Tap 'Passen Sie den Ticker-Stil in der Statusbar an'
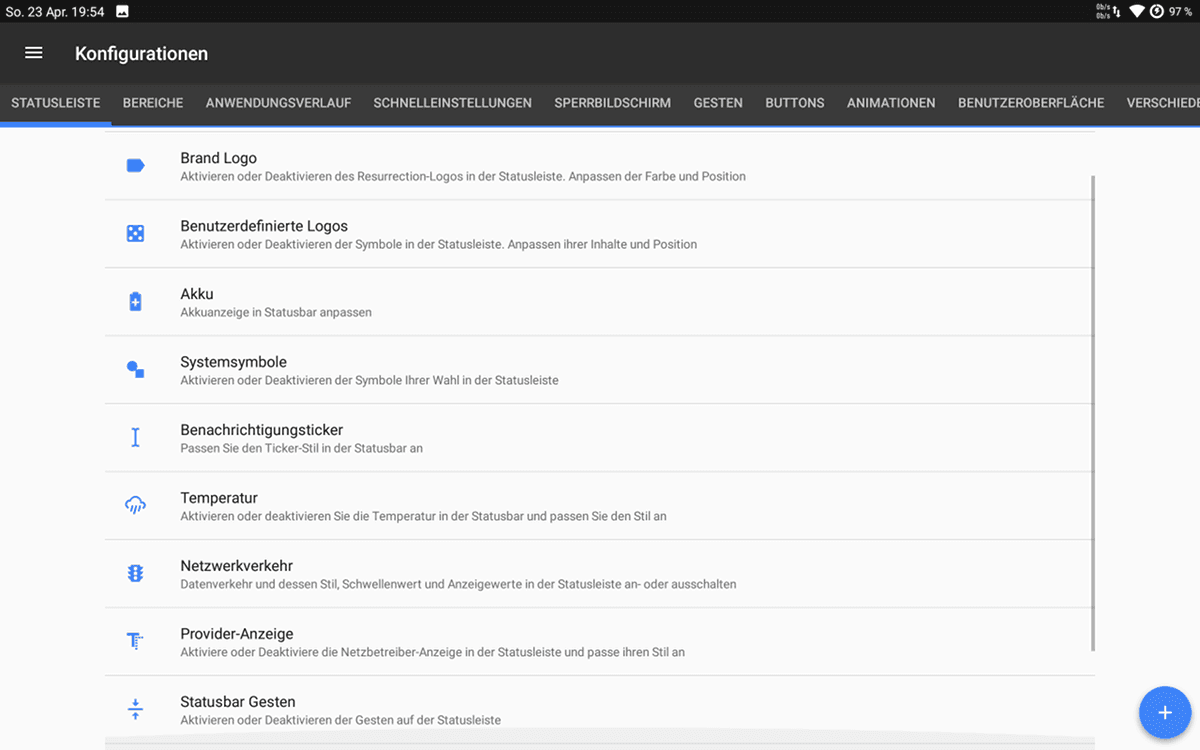The width and height of the screenshot is (1200, 750). (x=302, y=448)
